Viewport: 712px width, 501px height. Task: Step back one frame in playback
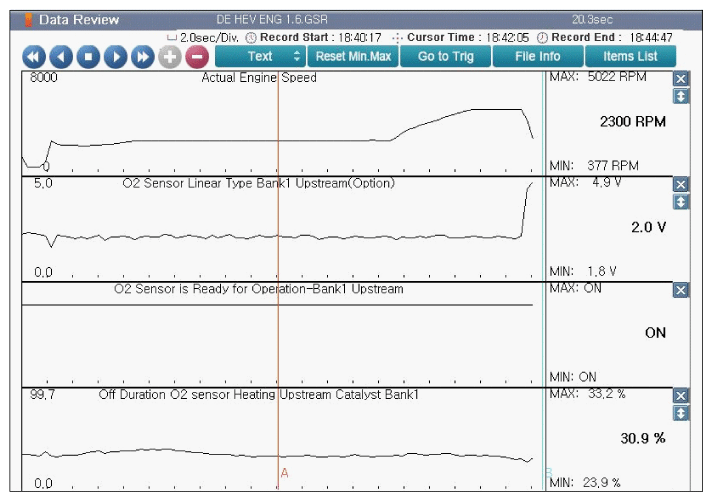coord(61,57)
